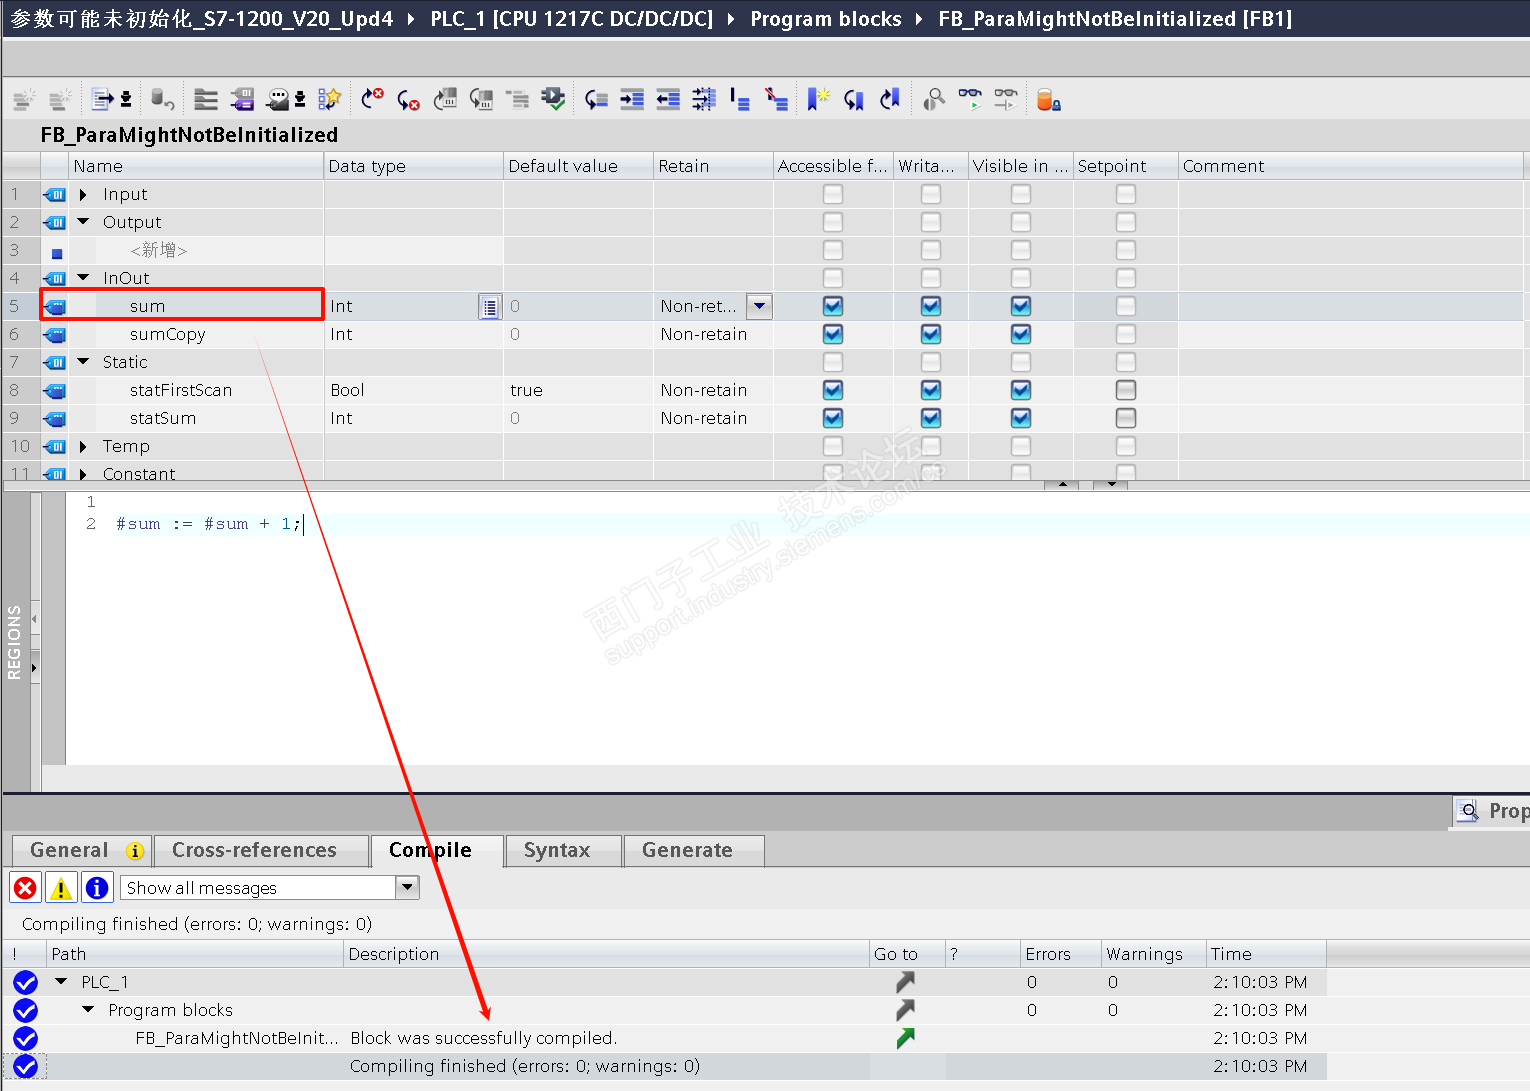Toggle Setpoint checkbox for statFirstScan
The image size is (1530, 1091).
pos(1126,390)
